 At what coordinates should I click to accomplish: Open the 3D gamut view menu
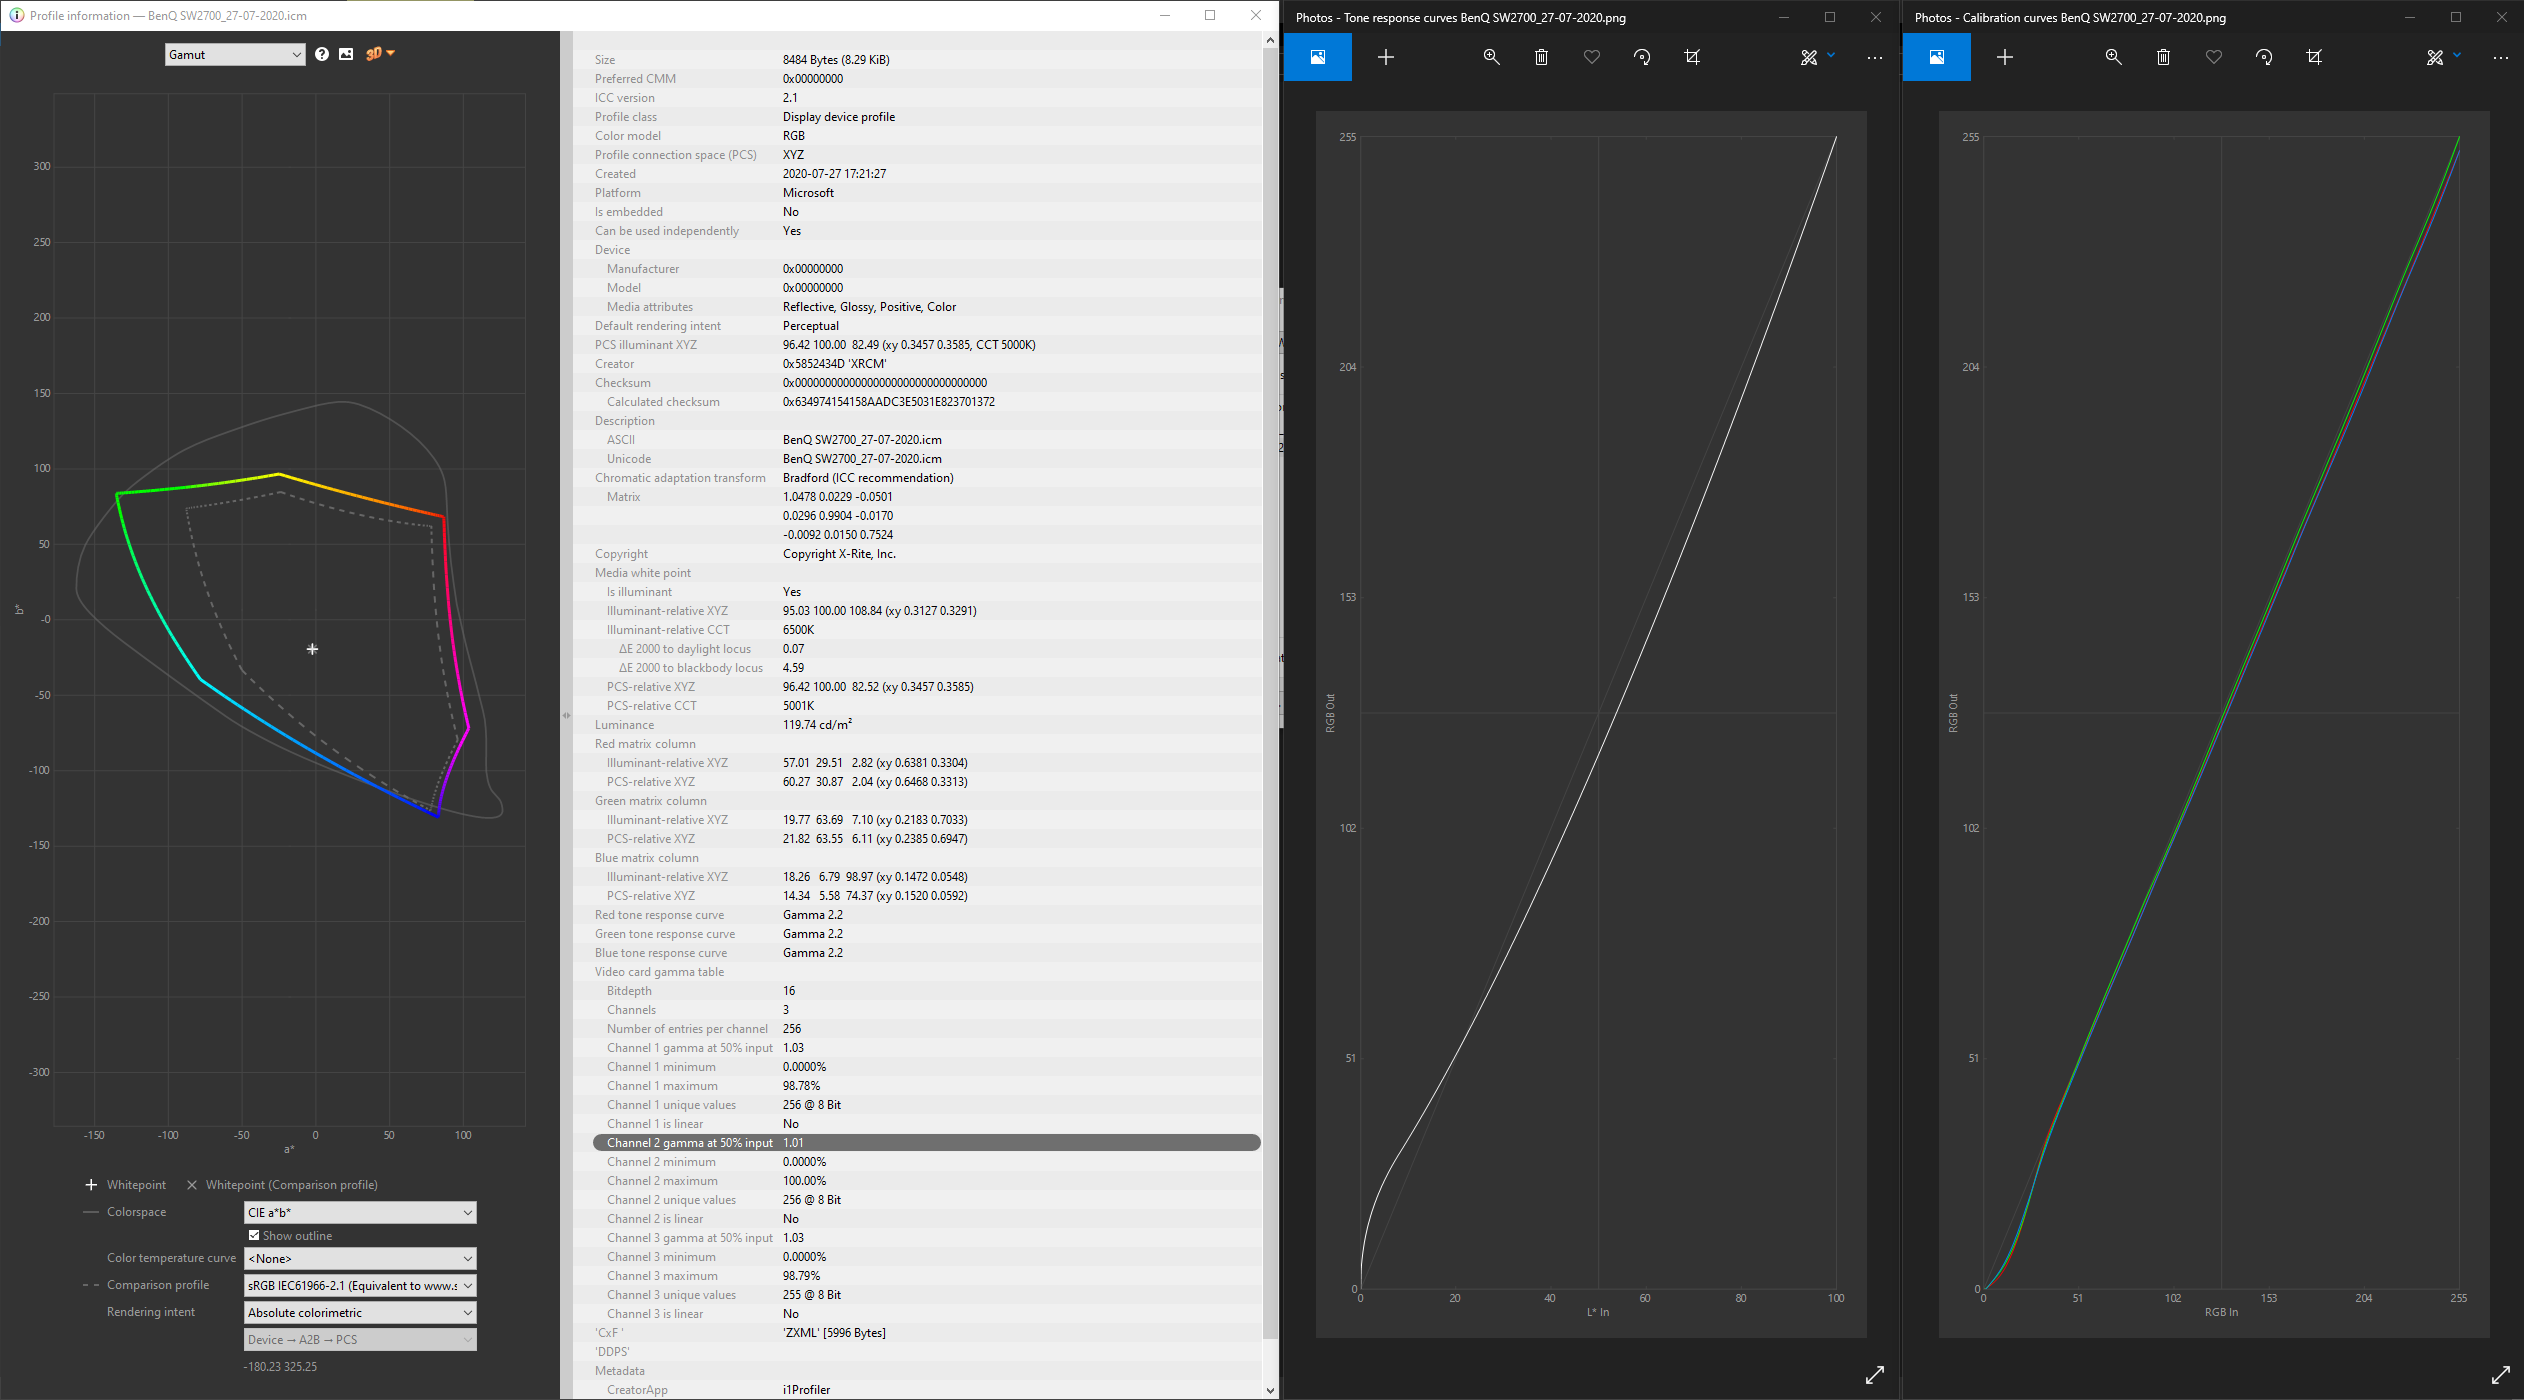[380, 54]
